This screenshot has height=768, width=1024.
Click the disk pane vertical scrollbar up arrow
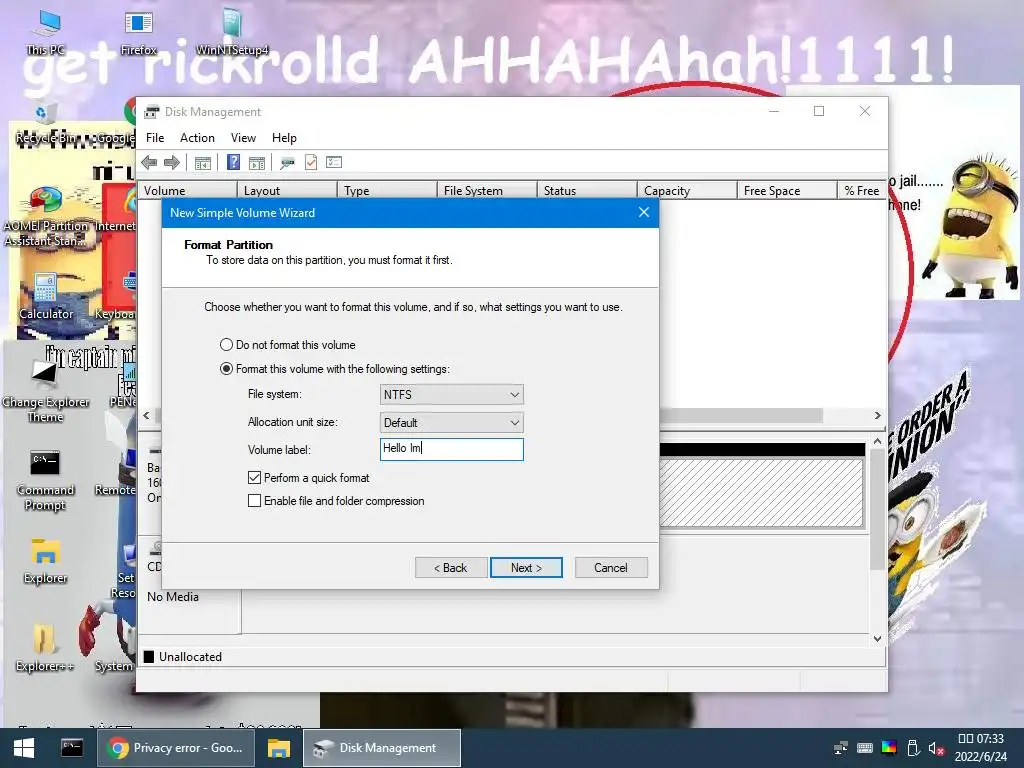(877, 441)
